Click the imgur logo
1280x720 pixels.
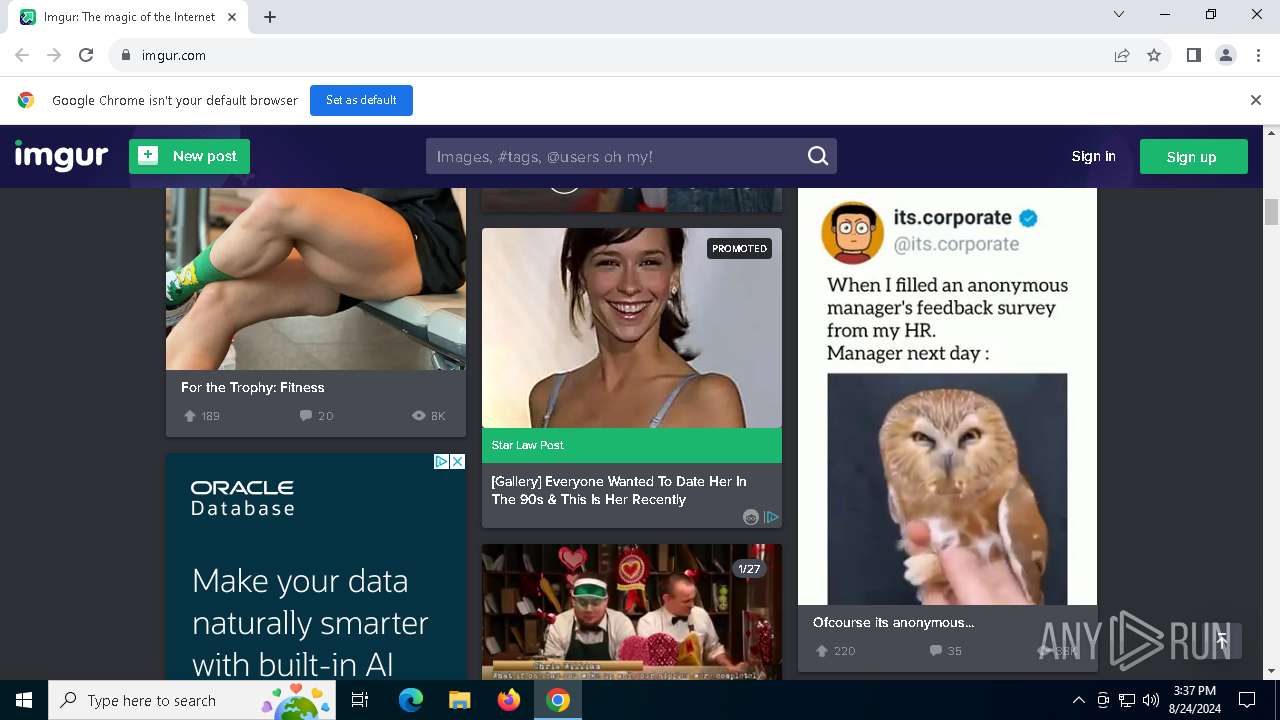(61, 156)
